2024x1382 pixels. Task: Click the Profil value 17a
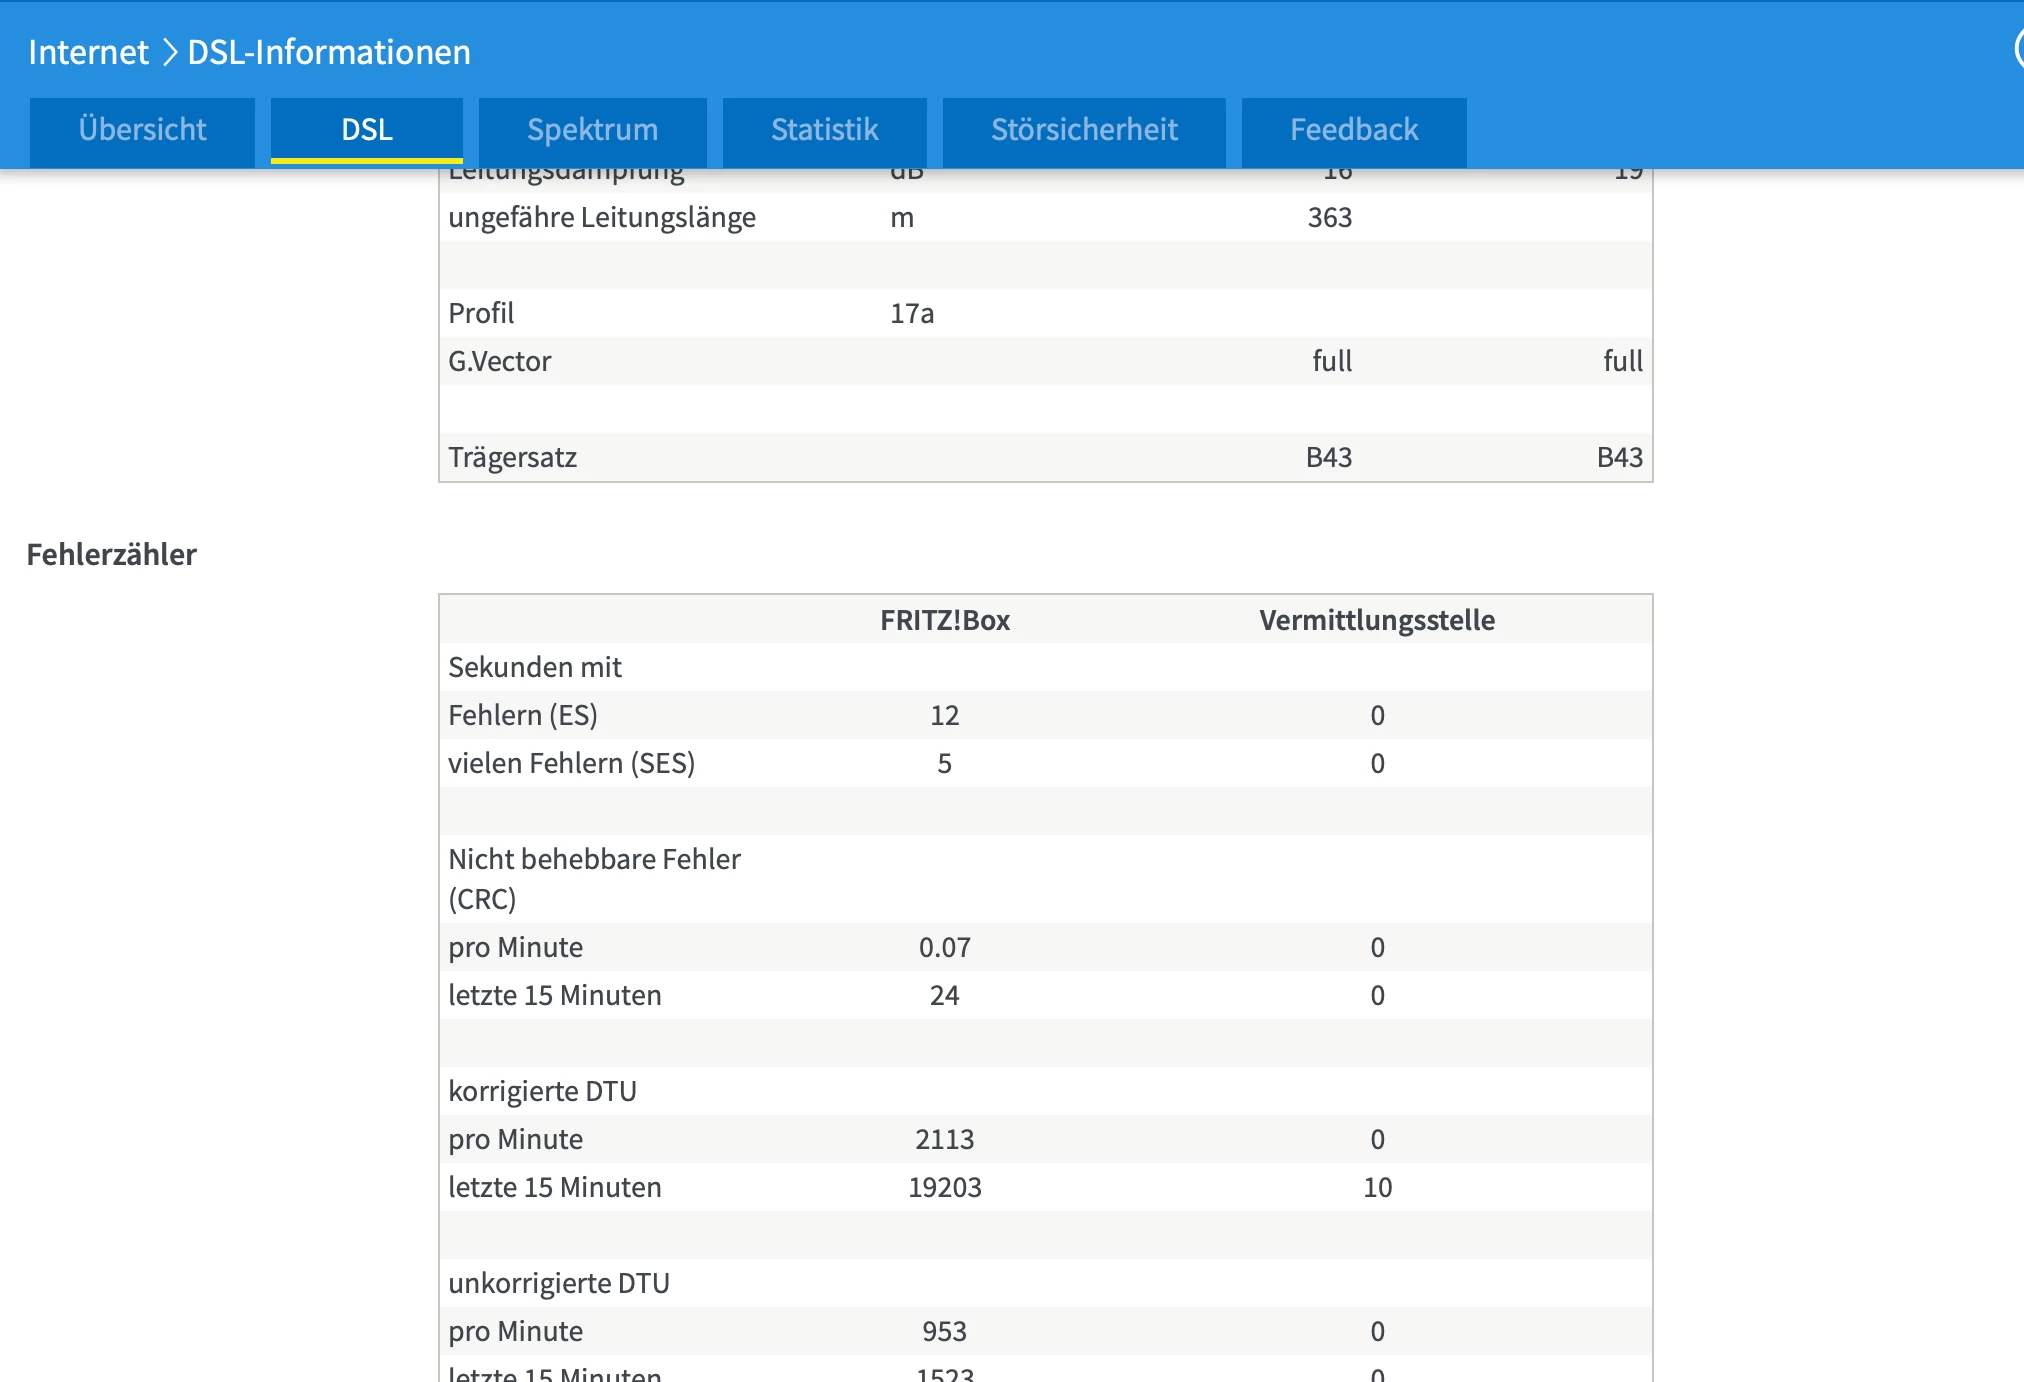[x=912, y=313]
